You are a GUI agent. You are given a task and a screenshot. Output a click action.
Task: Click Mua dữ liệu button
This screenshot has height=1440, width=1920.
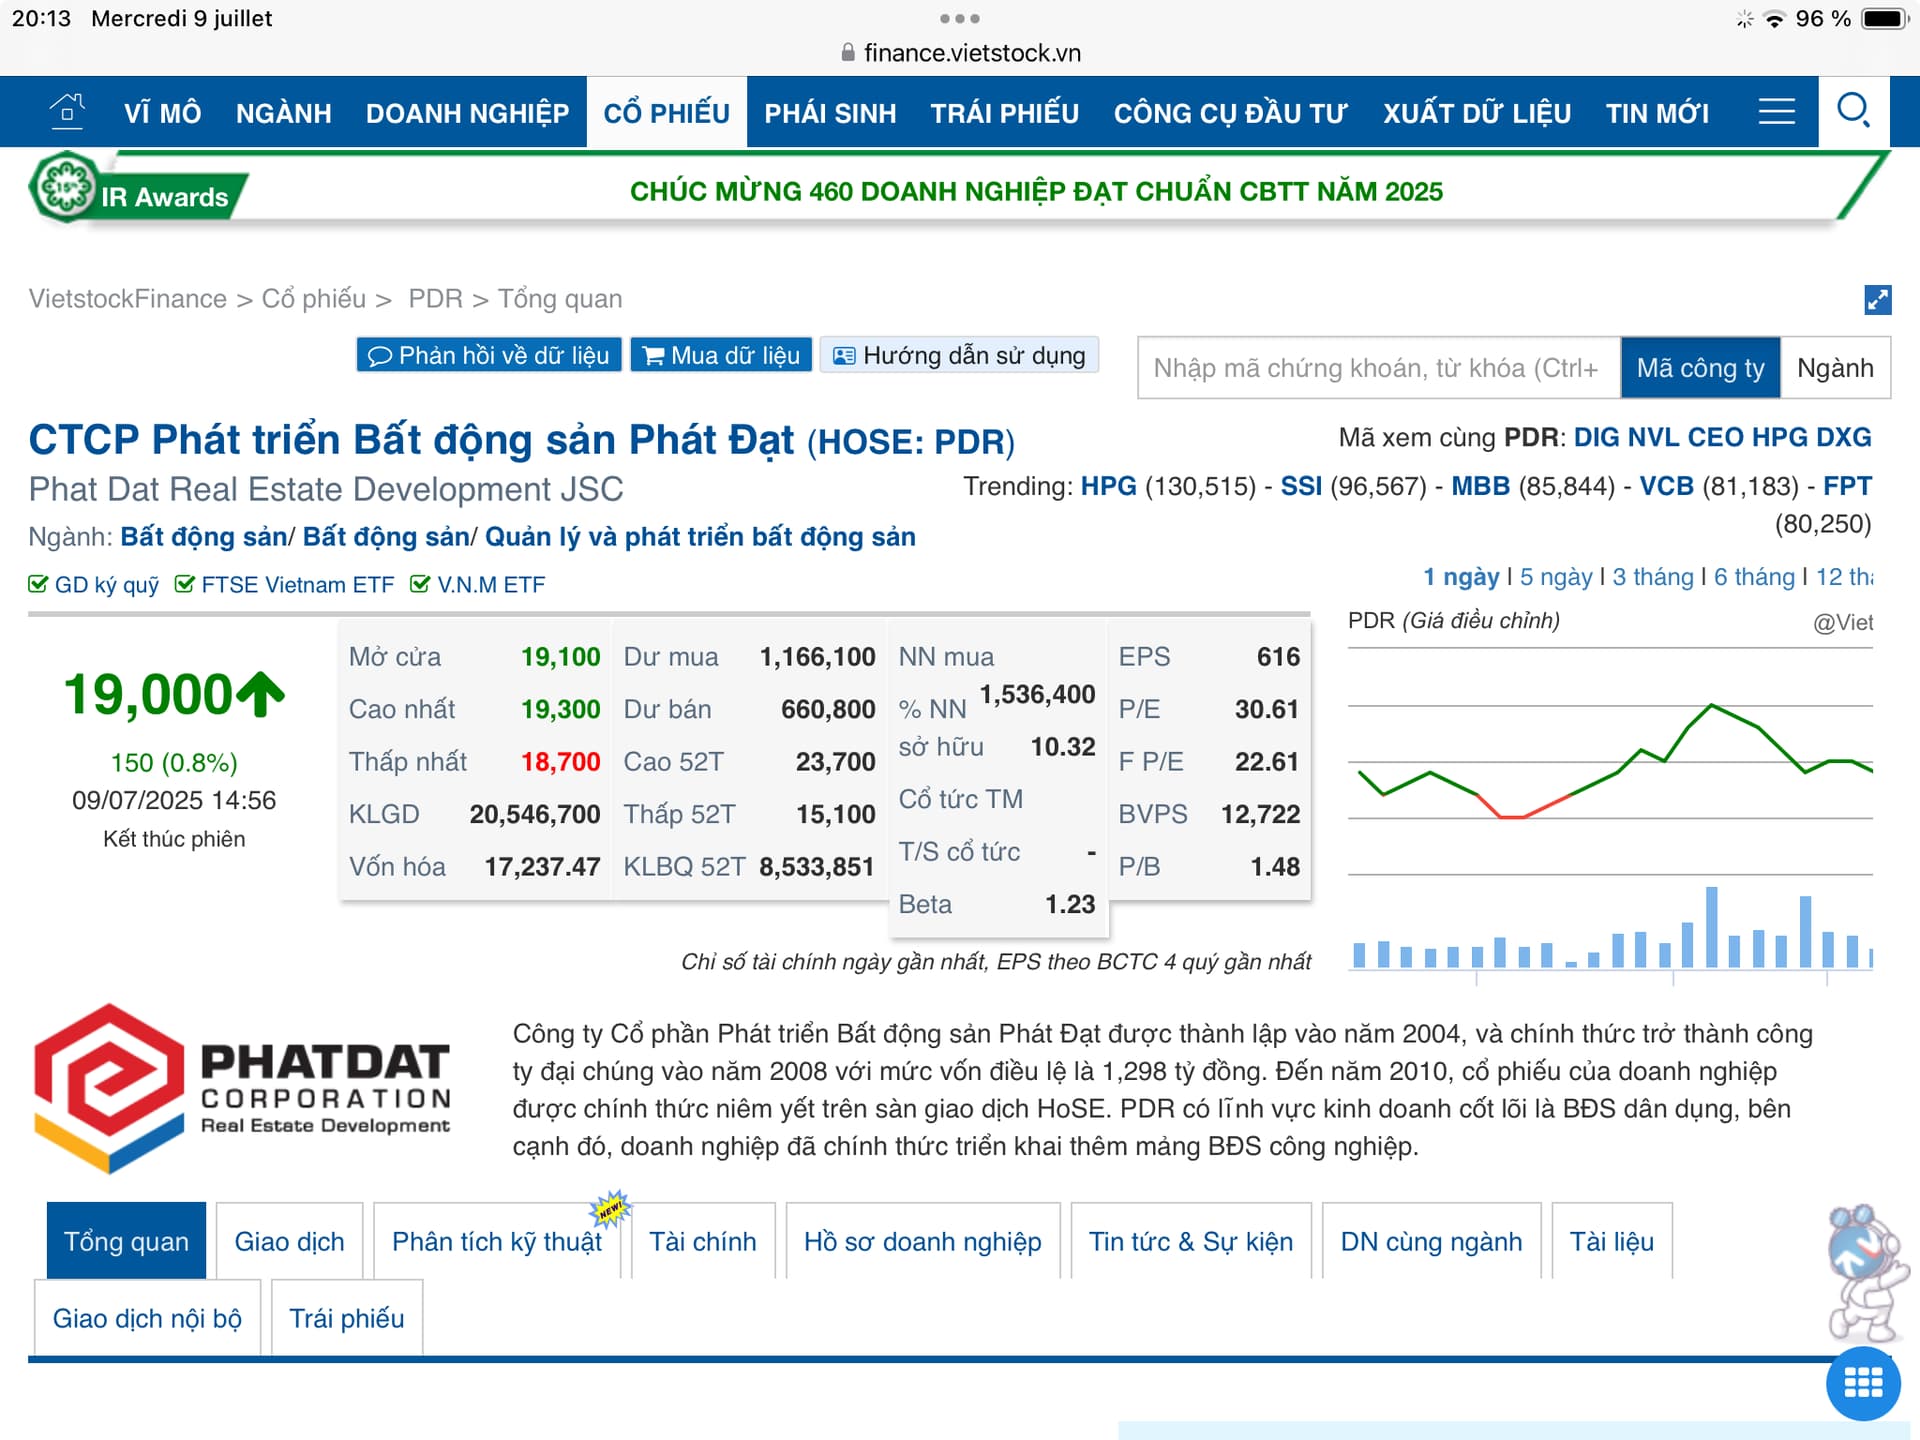pos(721,355)
